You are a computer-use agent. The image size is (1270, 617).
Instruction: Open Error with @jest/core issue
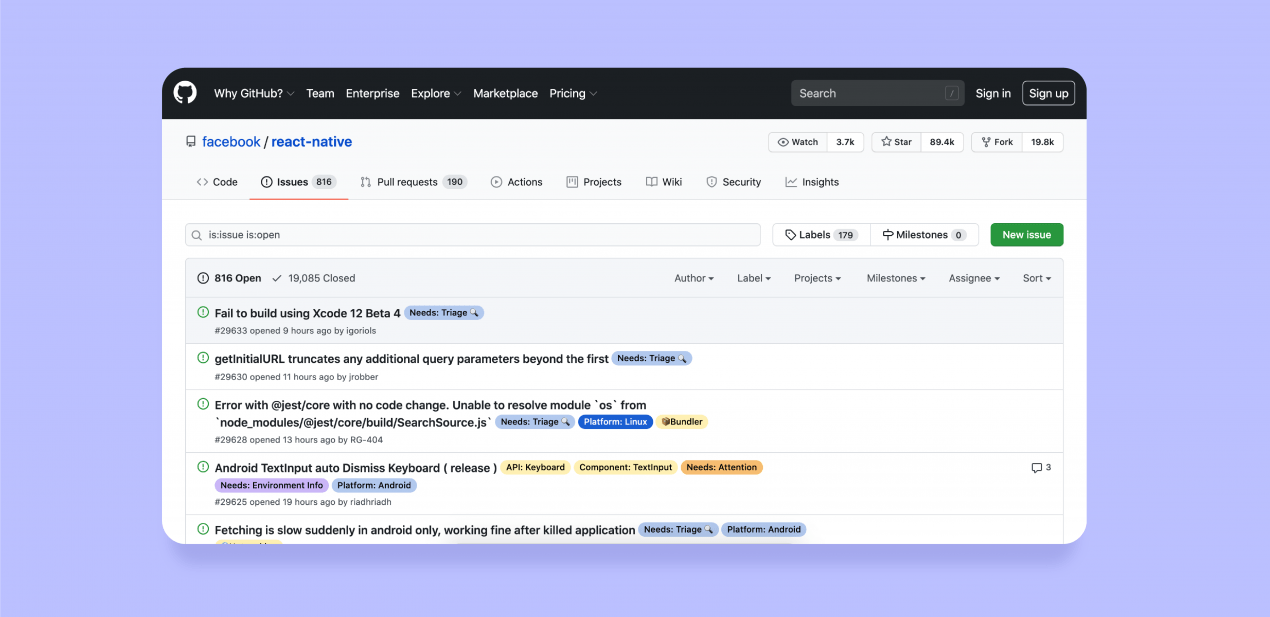pos(430,413)
